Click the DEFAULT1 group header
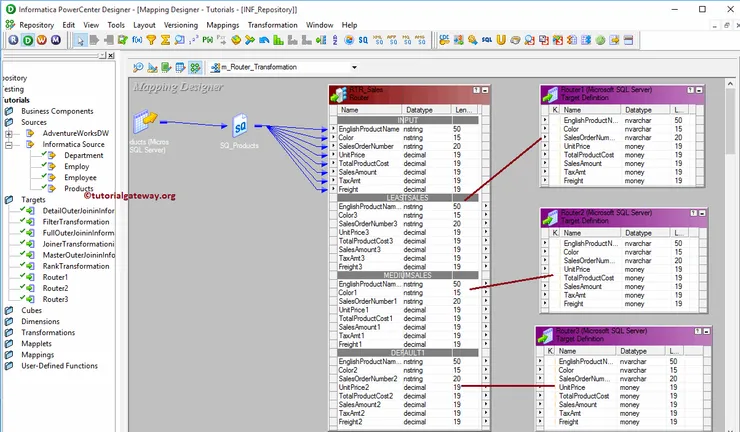Viewport: 740px width, 432px height. [408, 353]
